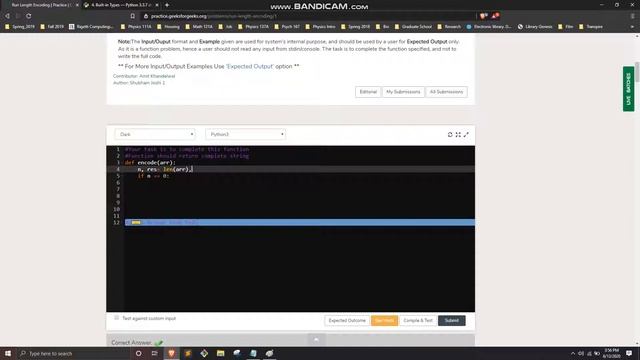Screen dimensions: 640x360
Task: Click the Brave rewards triangle icon
Action: [495, 16]
